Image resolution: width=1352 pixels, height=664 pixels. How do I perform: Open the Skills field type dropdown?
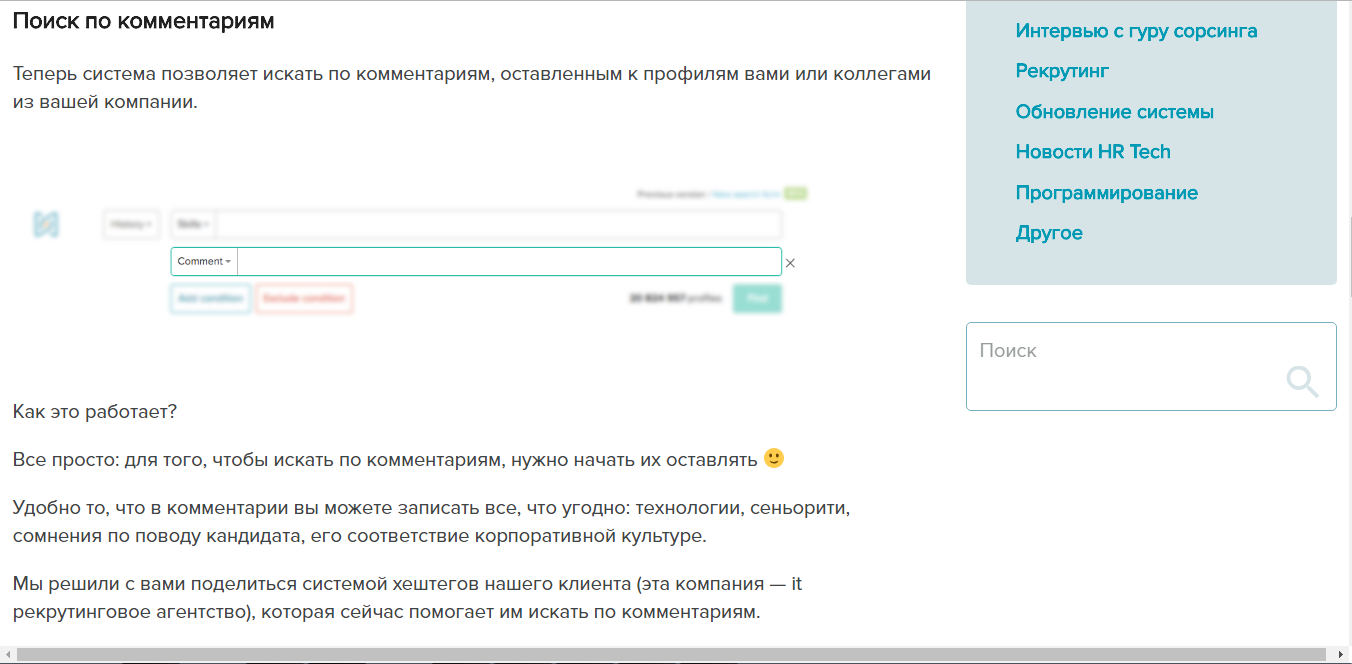(x=190, y=224)
